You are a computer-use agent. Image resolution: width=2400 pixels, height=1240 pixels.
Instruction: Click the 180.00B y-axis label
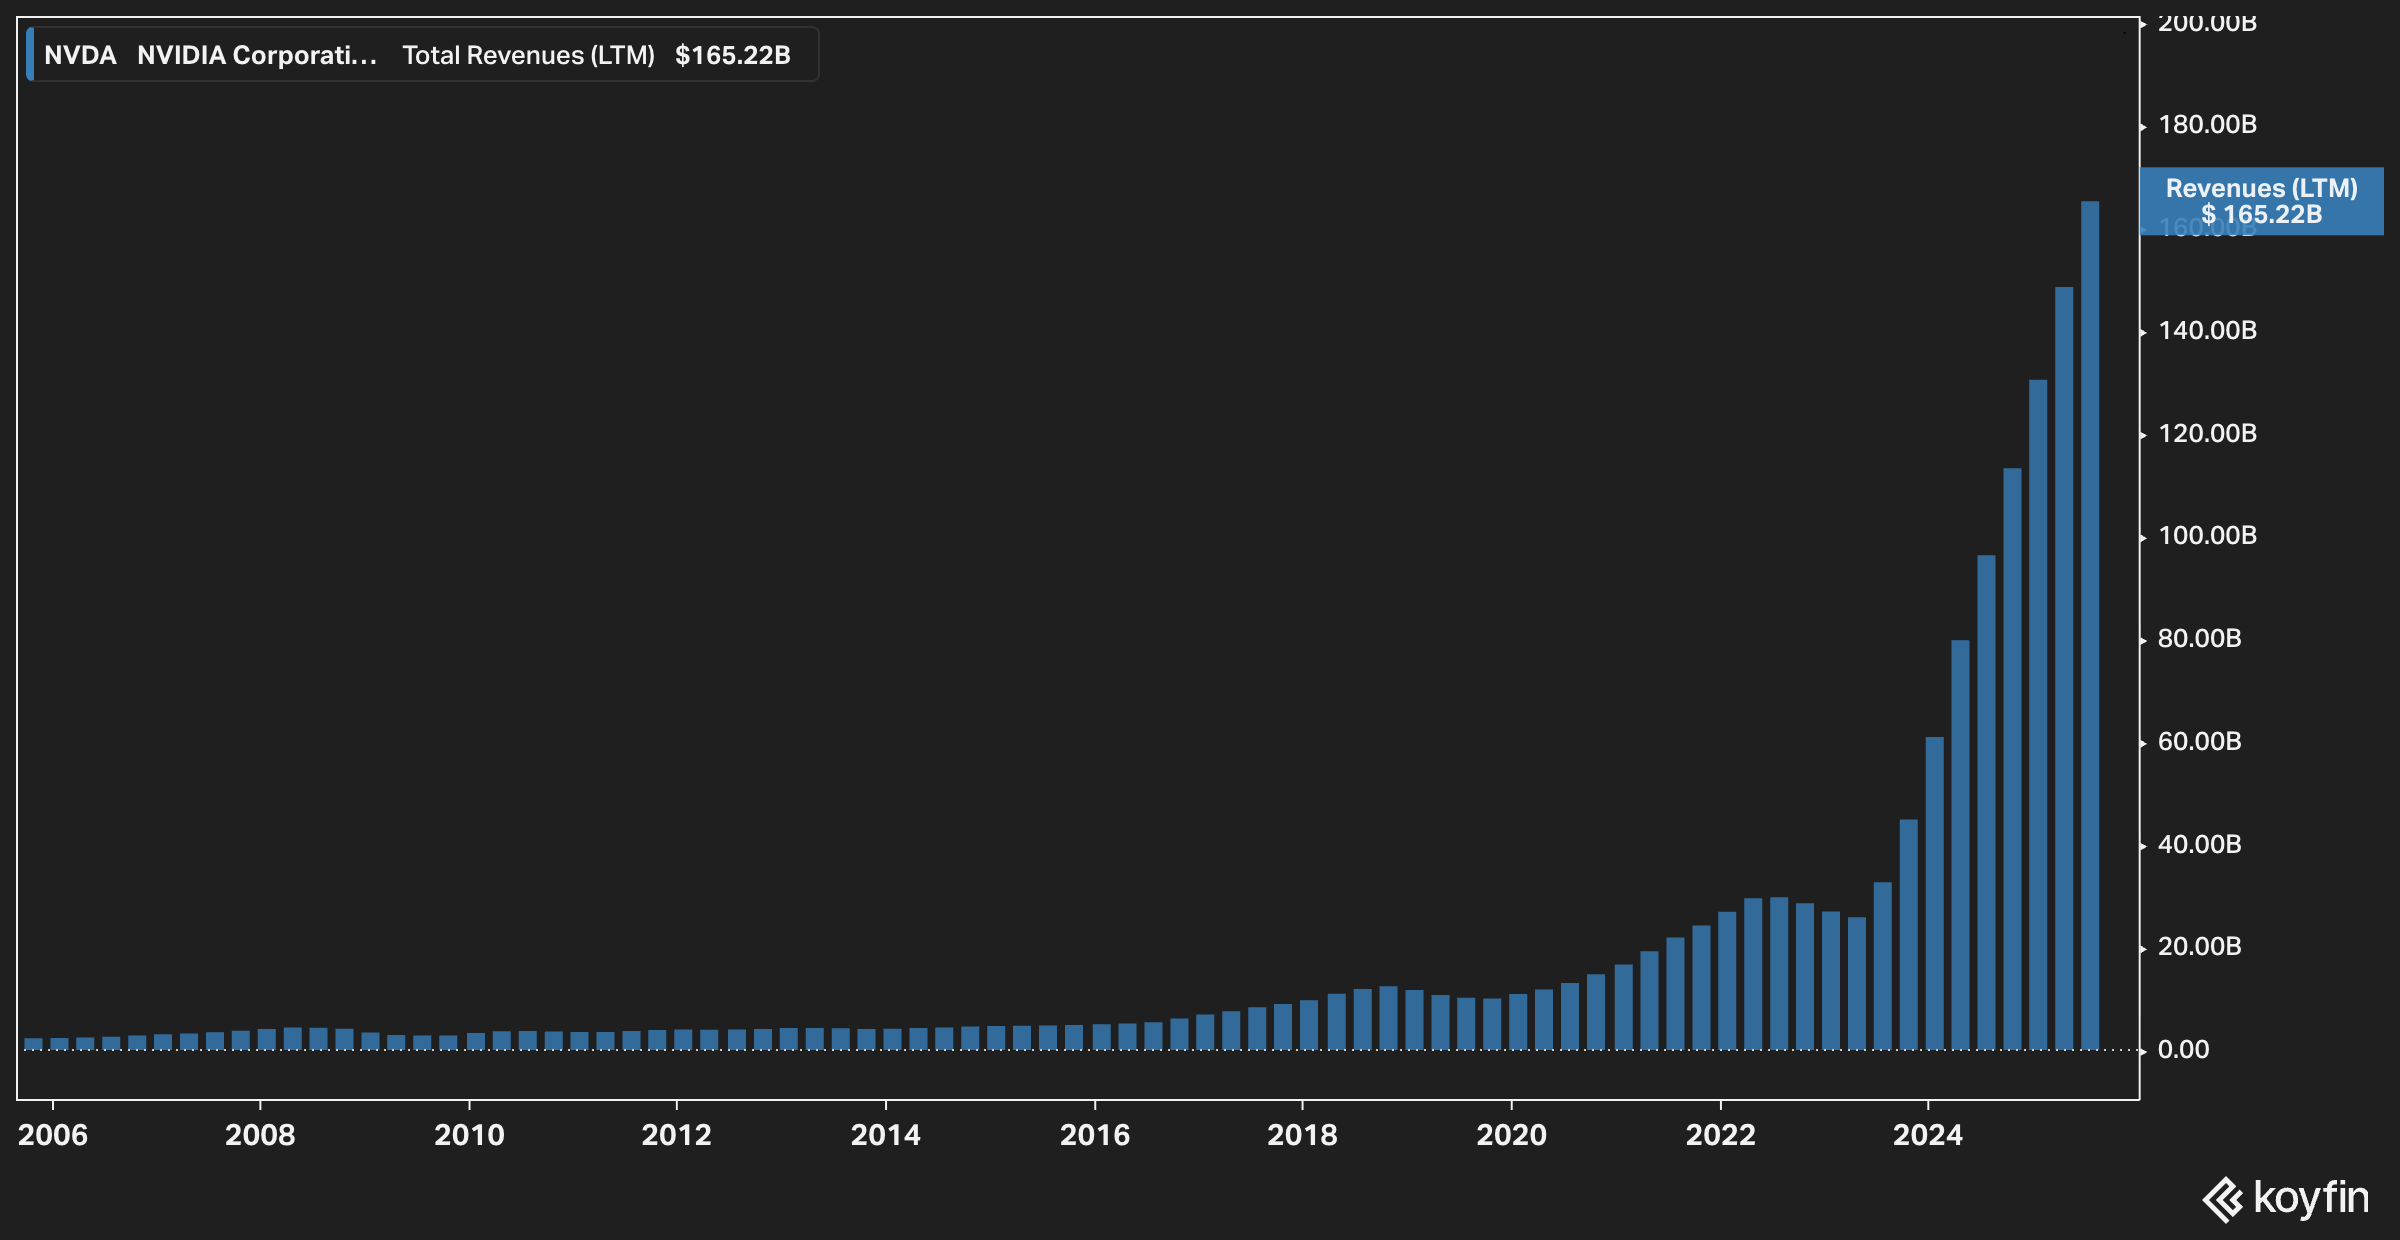click(2207, 124)
